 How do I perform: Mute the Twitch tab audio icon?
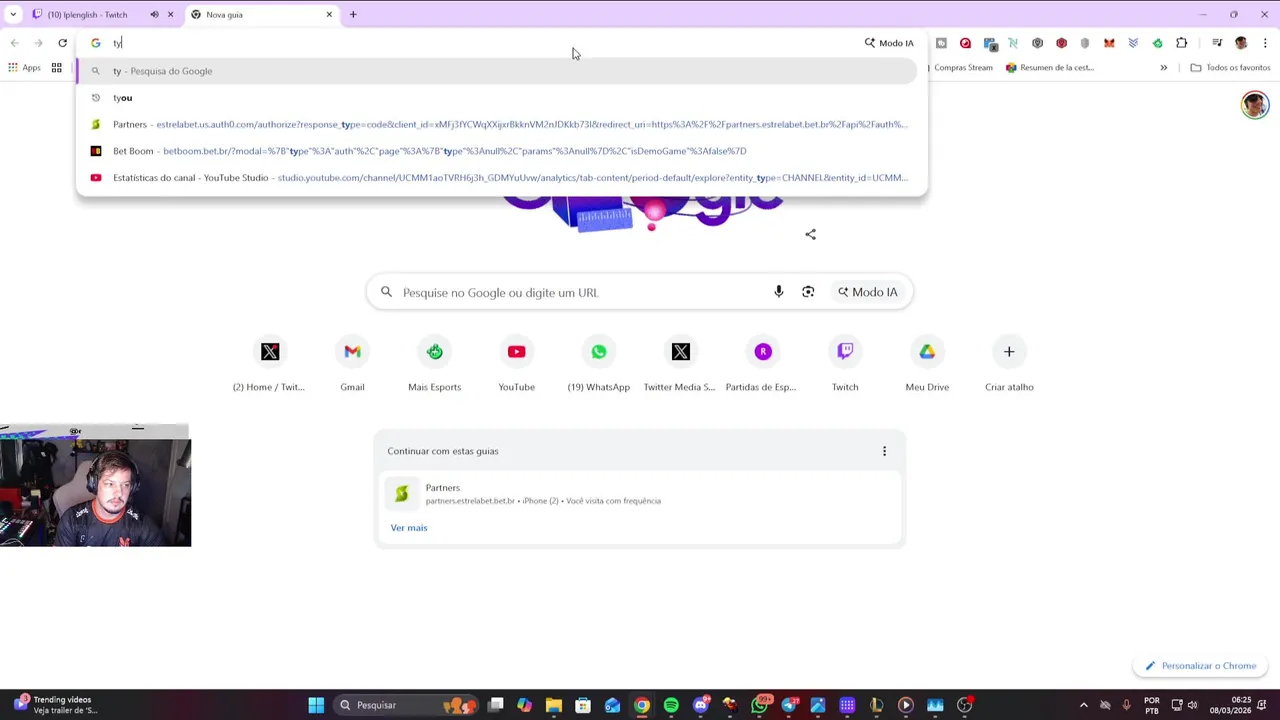click(x=154, y=15)
